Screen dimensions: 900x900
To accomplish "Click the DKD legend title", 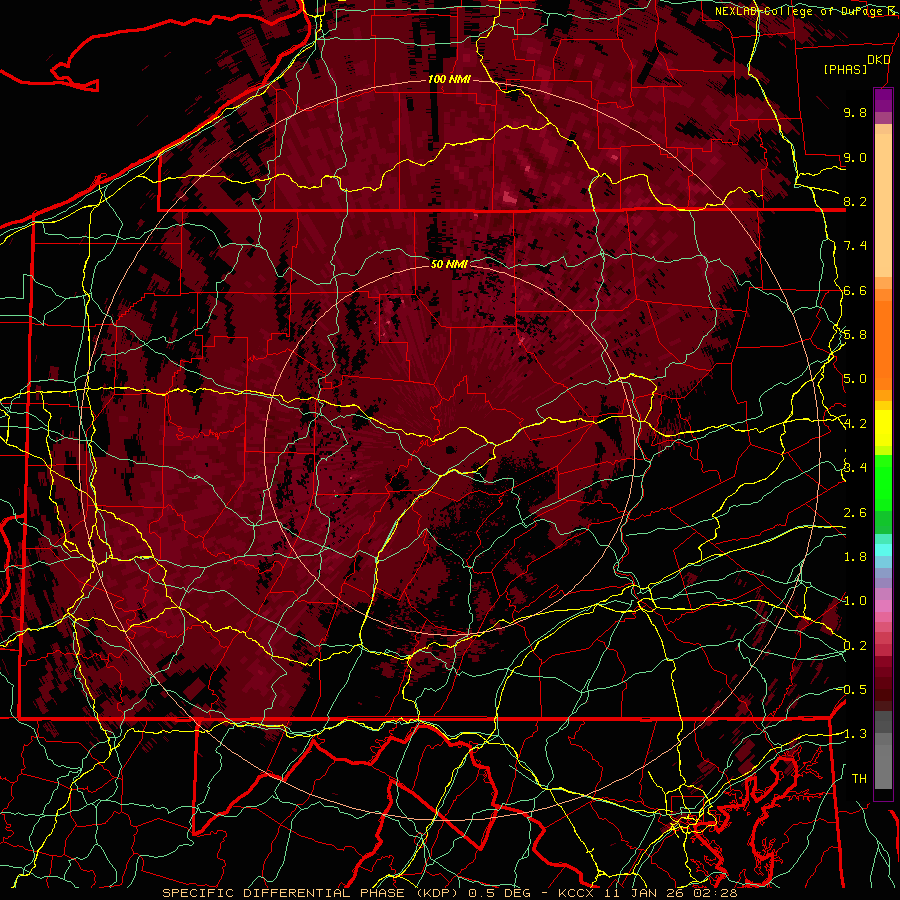I will point(879,60).
